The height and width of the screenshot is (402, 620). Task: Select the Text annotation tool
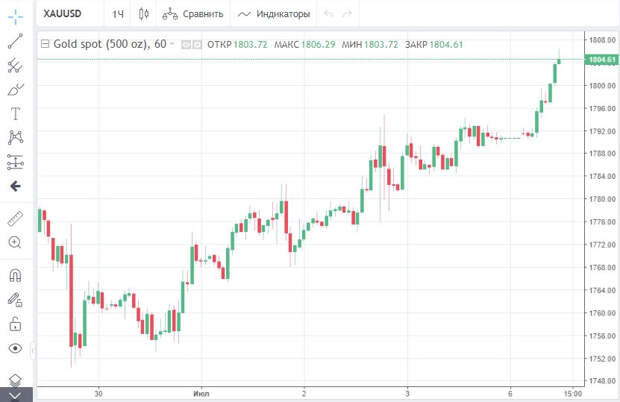tap(15, 114)
